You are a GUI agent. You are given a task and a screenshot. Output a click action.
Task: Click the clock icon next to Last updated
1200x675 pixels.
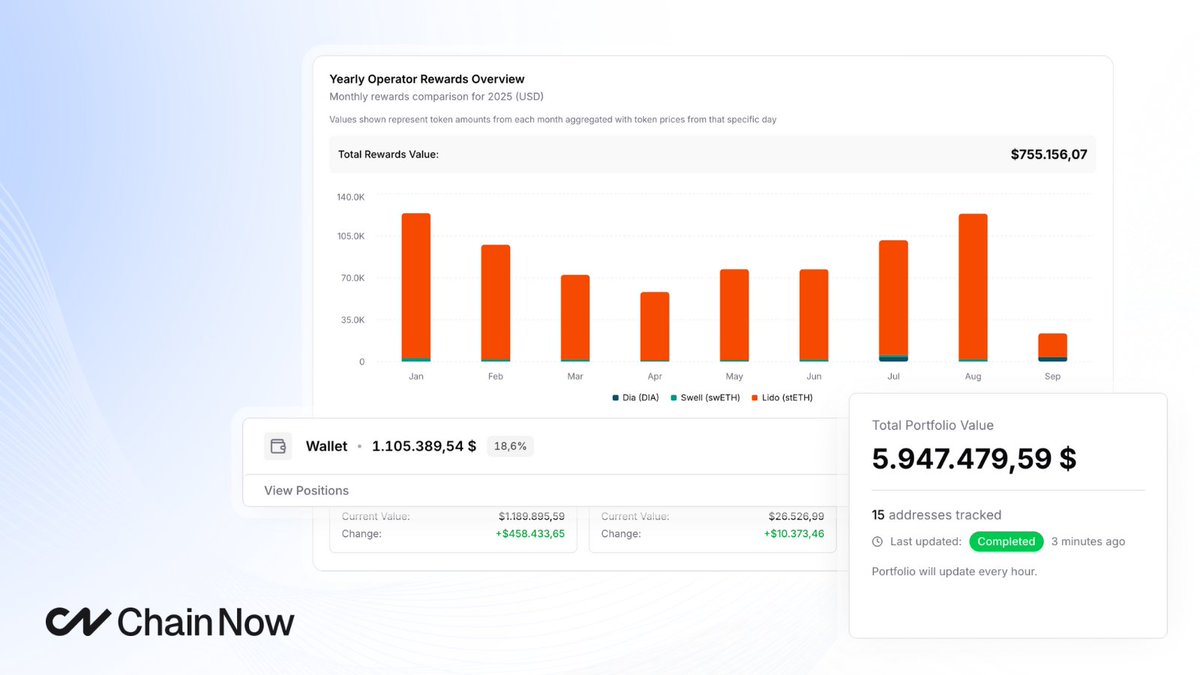coord(877,542)
